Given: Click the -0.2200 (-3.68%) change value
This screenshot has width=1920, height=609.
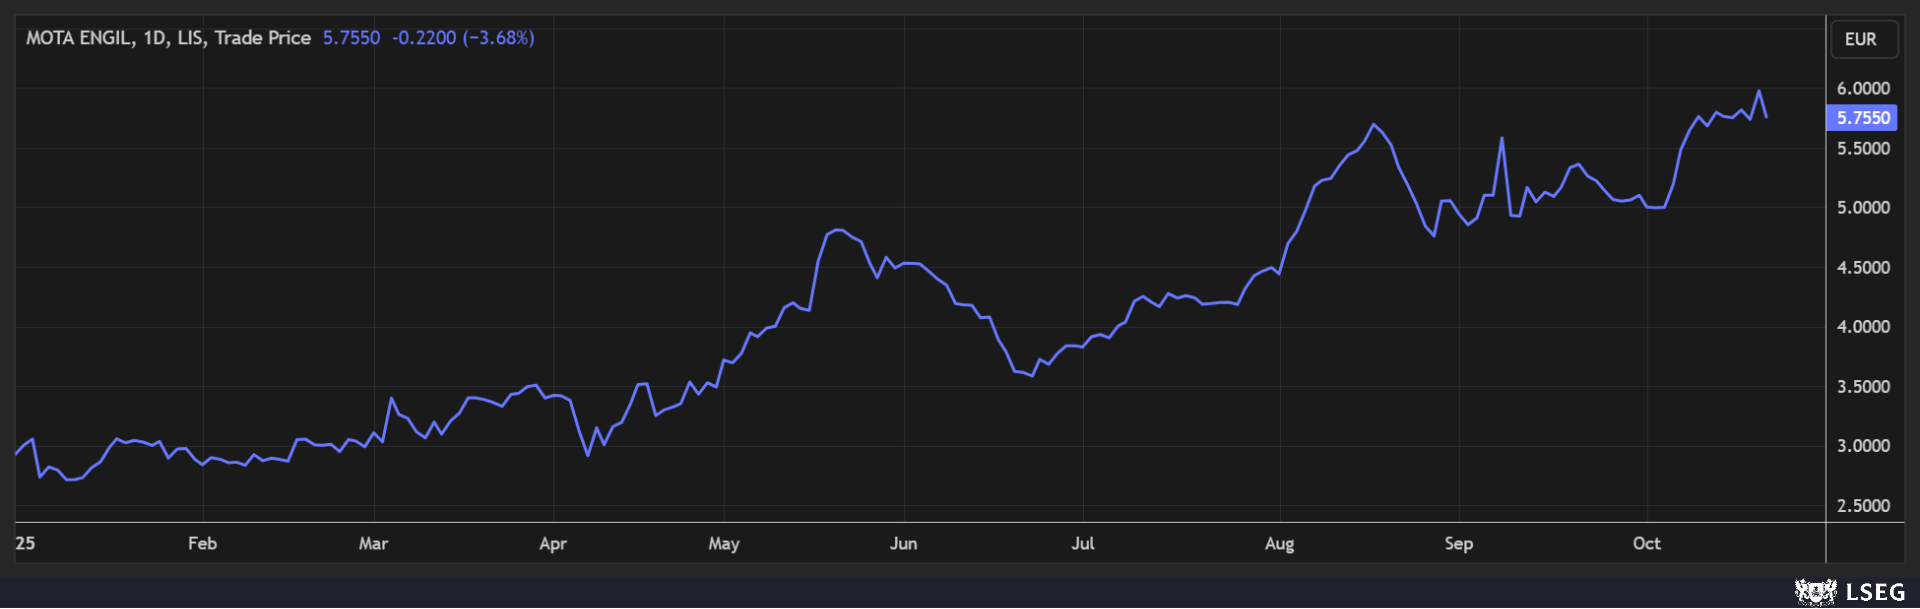Looking at the screenshot, I should click(463, 38).
